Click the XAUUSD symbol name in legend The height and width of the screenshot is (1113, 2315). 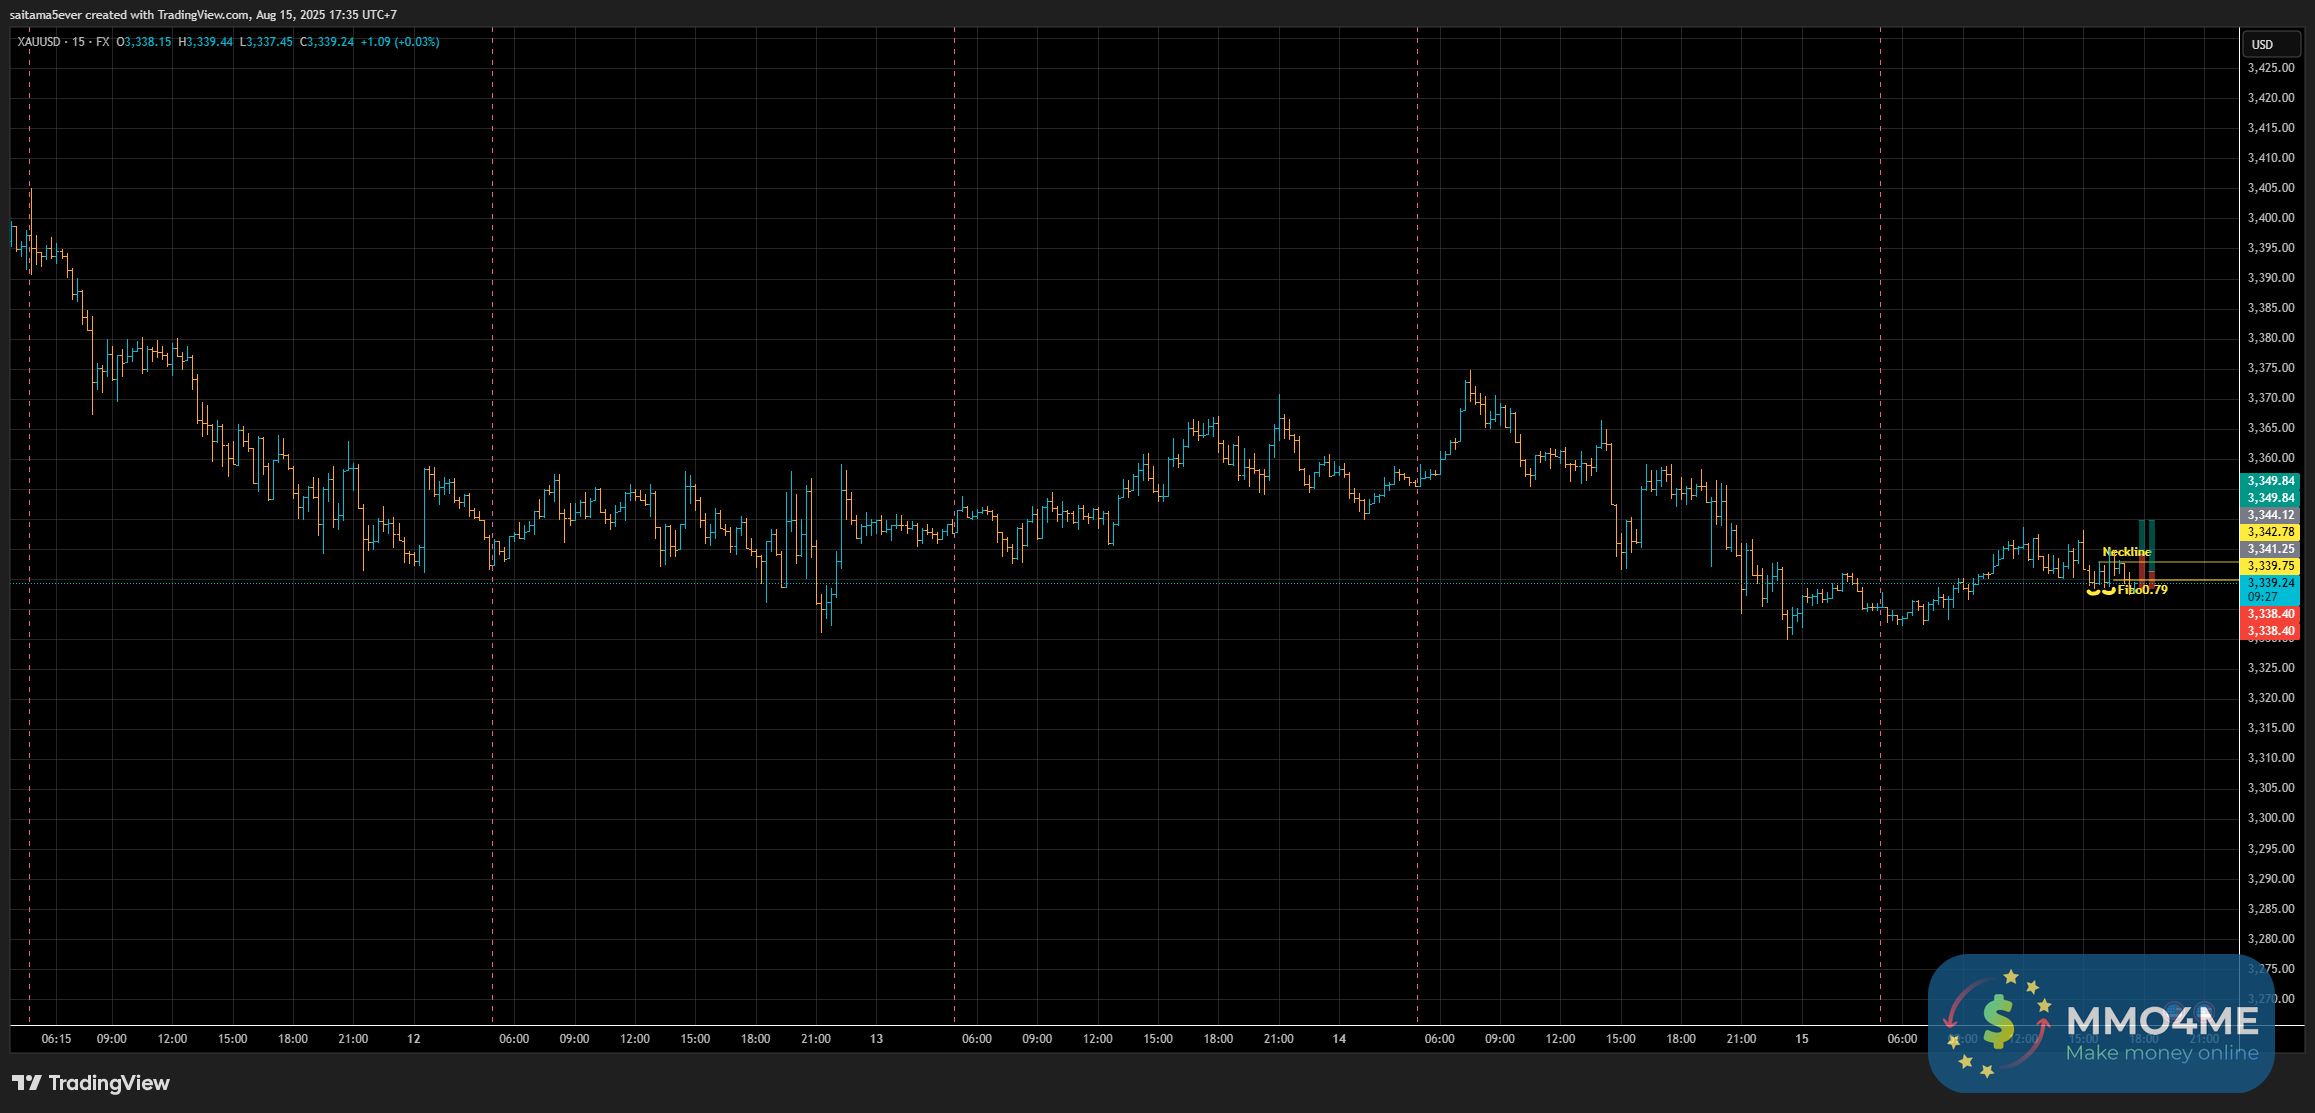39,42
